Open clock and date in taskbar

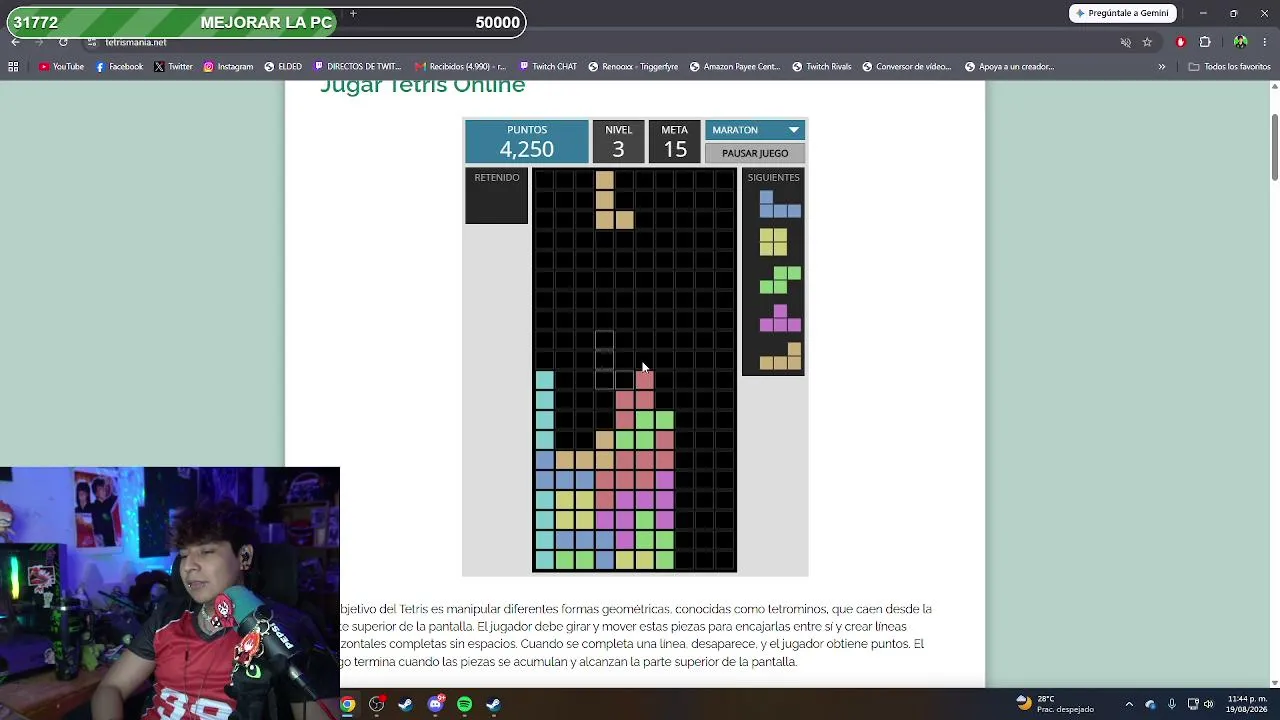[x=1247, y=704]
